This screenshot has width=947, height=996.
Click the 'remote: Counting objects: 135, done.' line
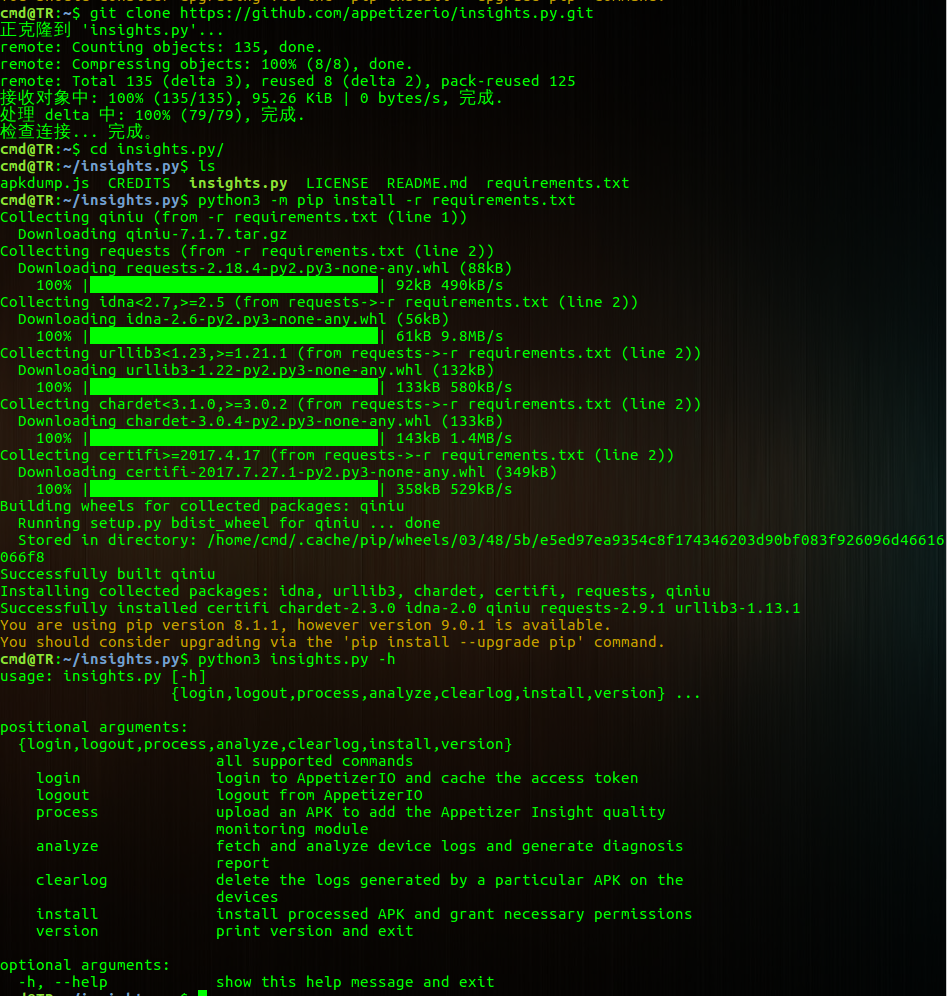(161, 47)
